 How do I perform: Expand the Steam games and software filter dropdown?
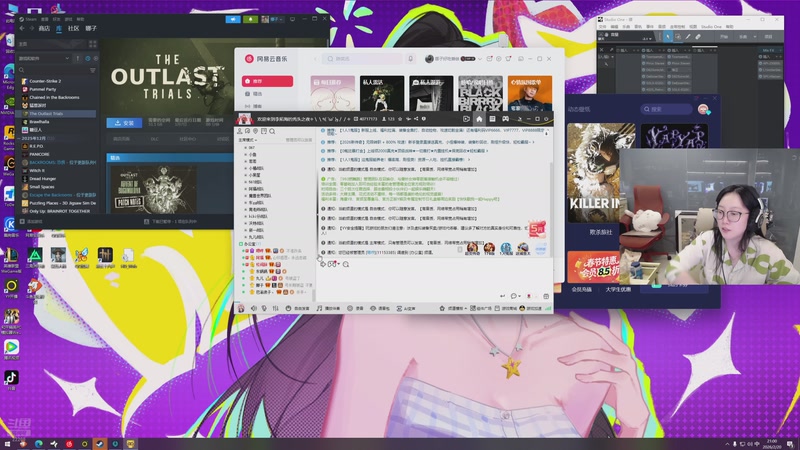coord(44,58)
